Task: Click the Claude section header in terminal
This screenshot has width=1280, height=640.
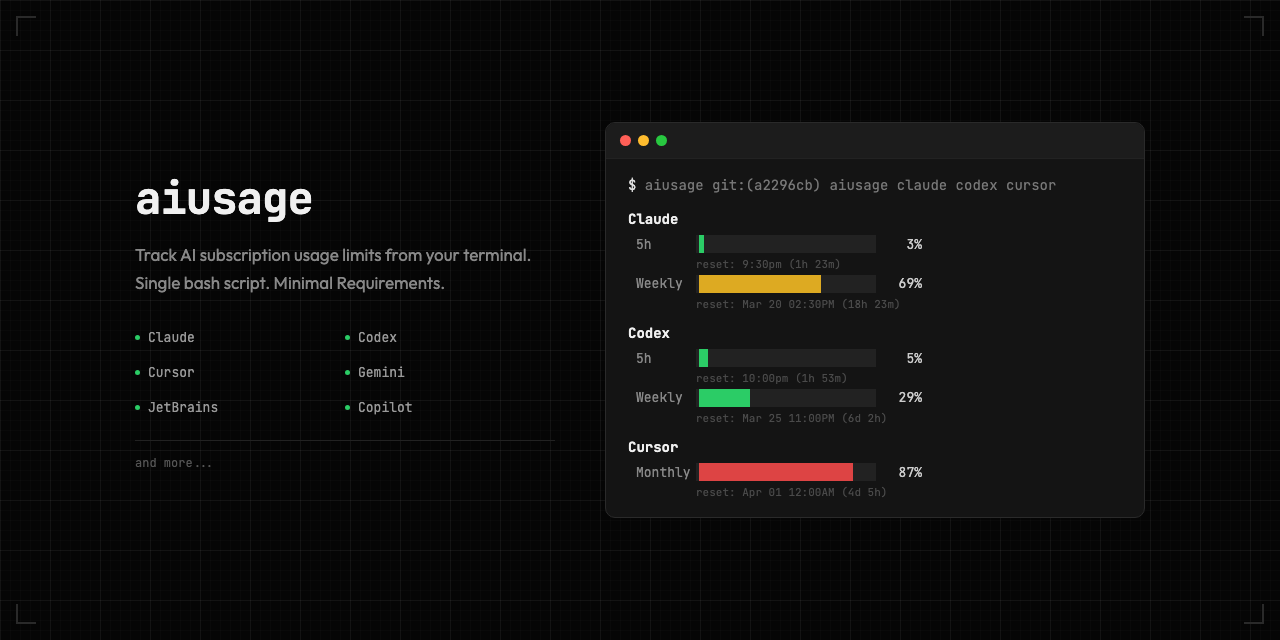Action: pos(653,220)
